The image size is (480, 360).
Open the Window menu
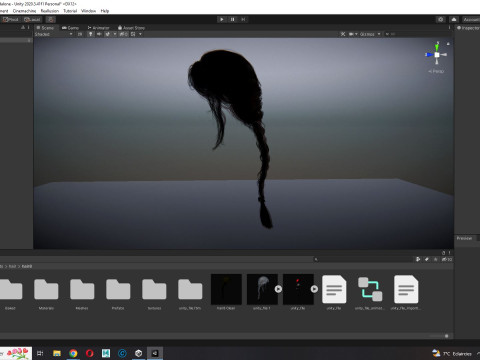[88, 11]
